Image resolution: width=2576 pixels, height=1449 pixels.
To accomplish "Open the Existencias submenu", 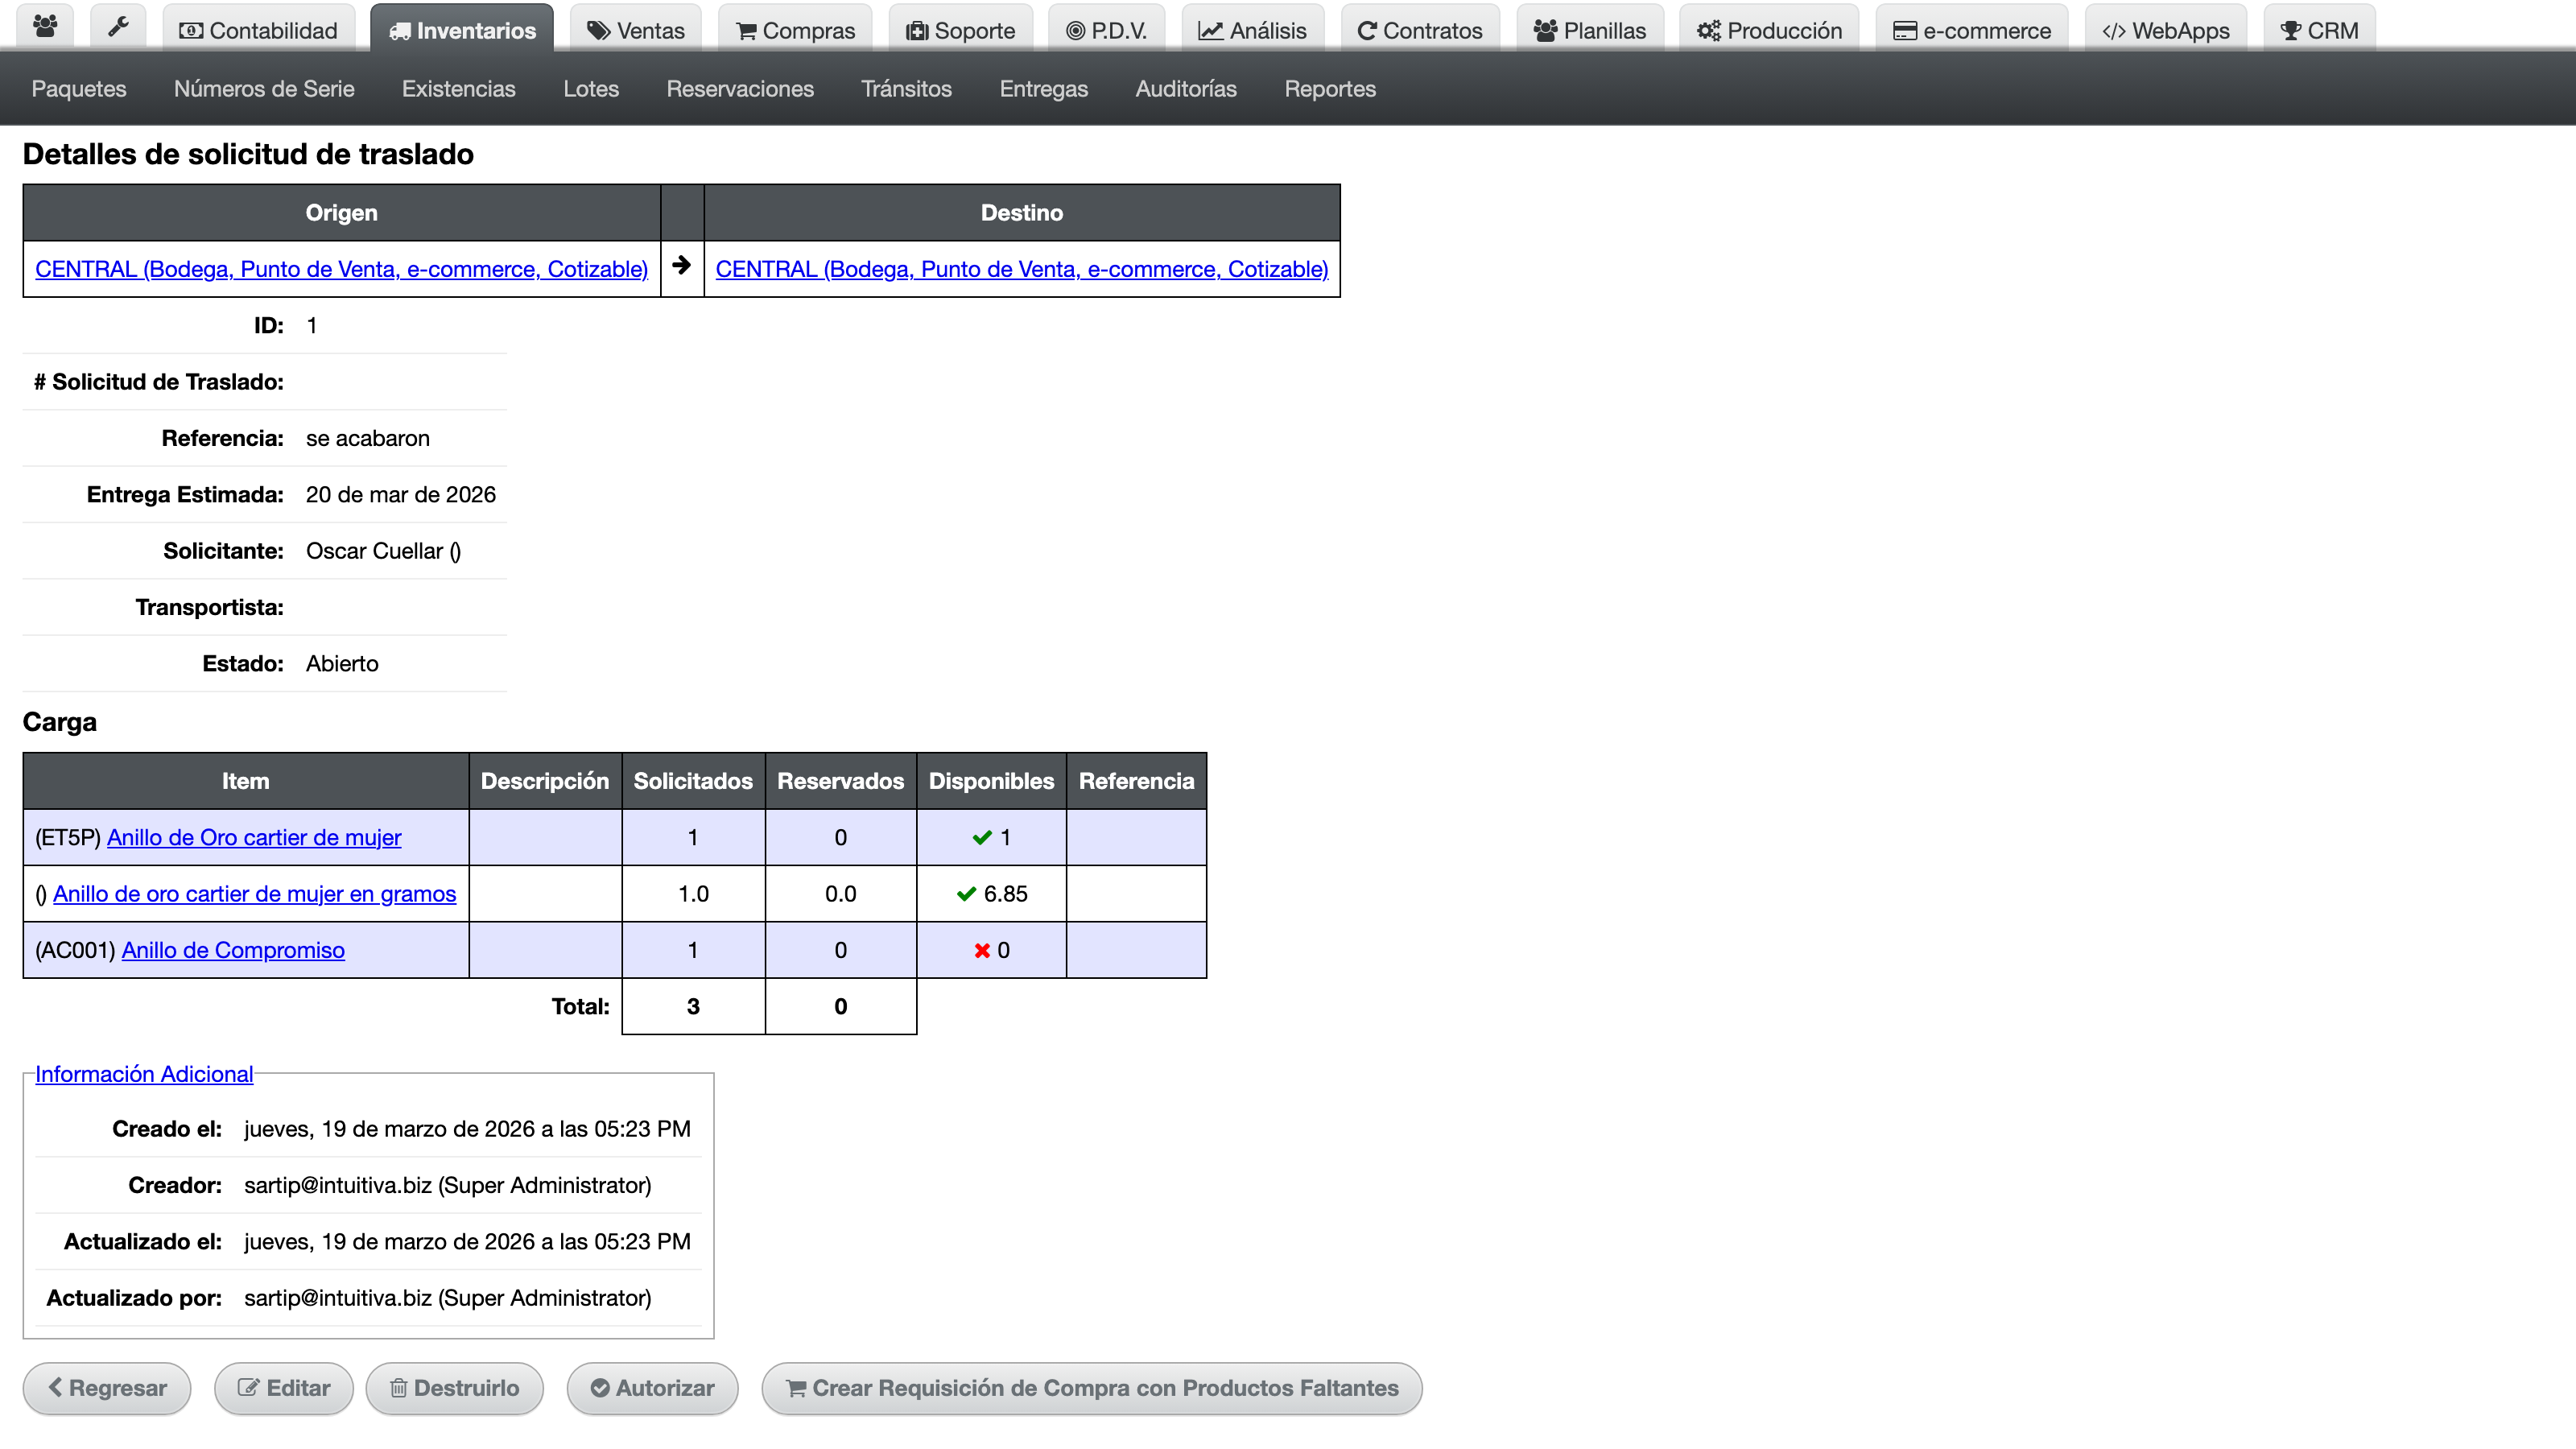I will [458, 89].
